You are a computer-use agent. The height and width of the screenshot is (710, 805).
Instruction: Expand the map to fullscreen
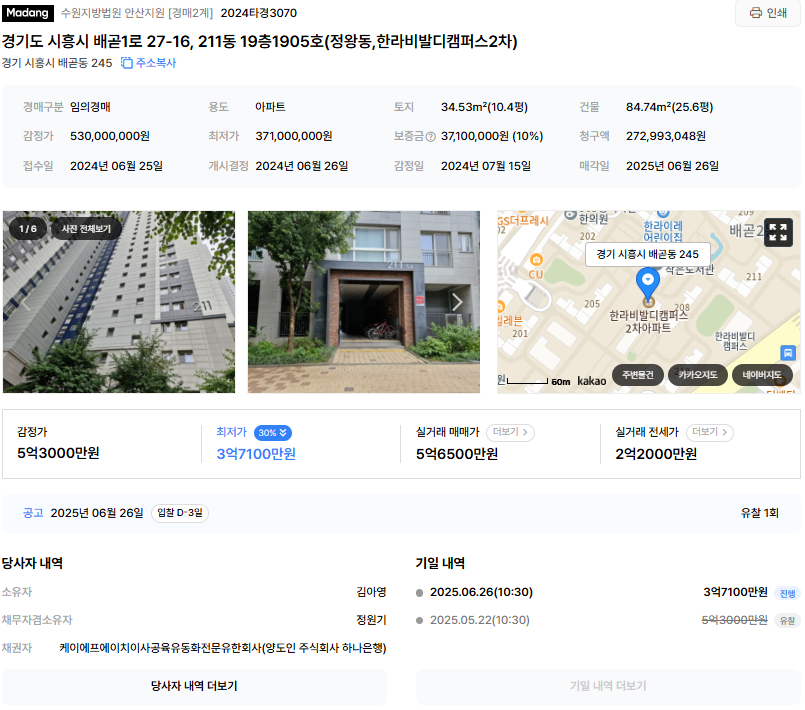point(778,233)
